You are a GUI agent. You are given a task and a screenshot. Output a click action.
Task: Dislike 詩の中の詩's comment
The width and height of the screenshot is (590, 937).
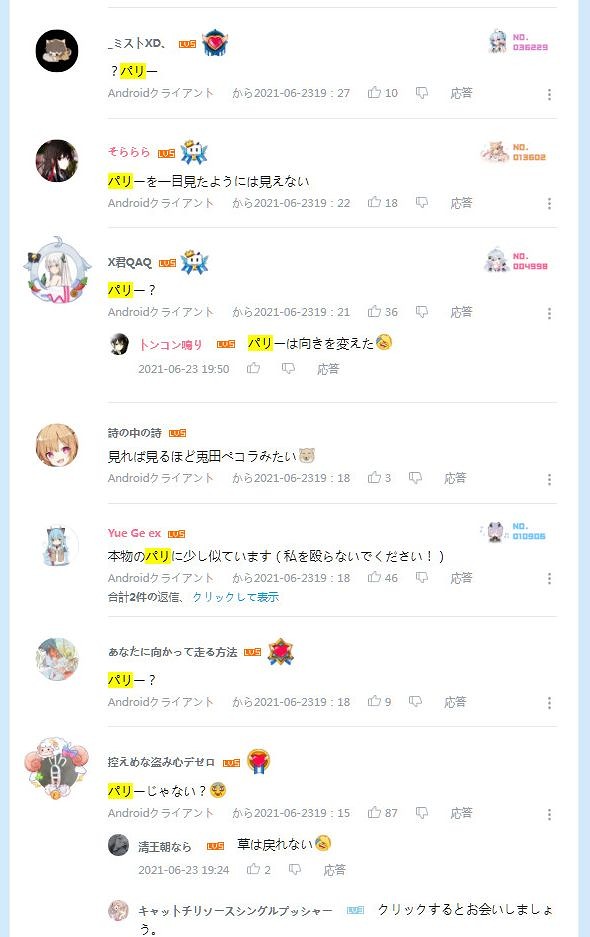click(x=415, y=477)
